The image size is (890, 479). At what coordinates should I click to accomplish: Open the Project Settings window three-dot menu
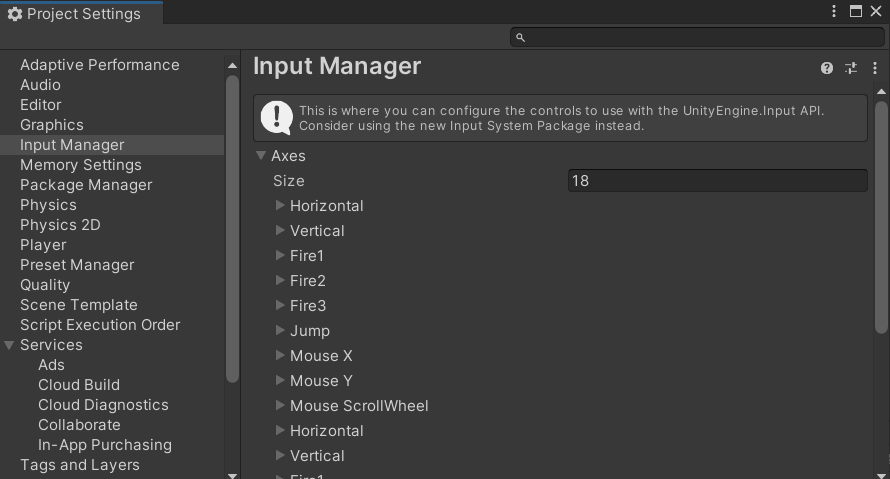pyautogui.click(x=834, y=11)
